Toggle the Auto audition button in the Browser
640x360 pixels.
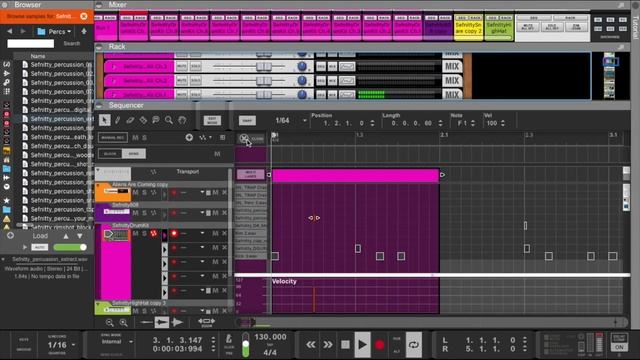pos(40,247)
